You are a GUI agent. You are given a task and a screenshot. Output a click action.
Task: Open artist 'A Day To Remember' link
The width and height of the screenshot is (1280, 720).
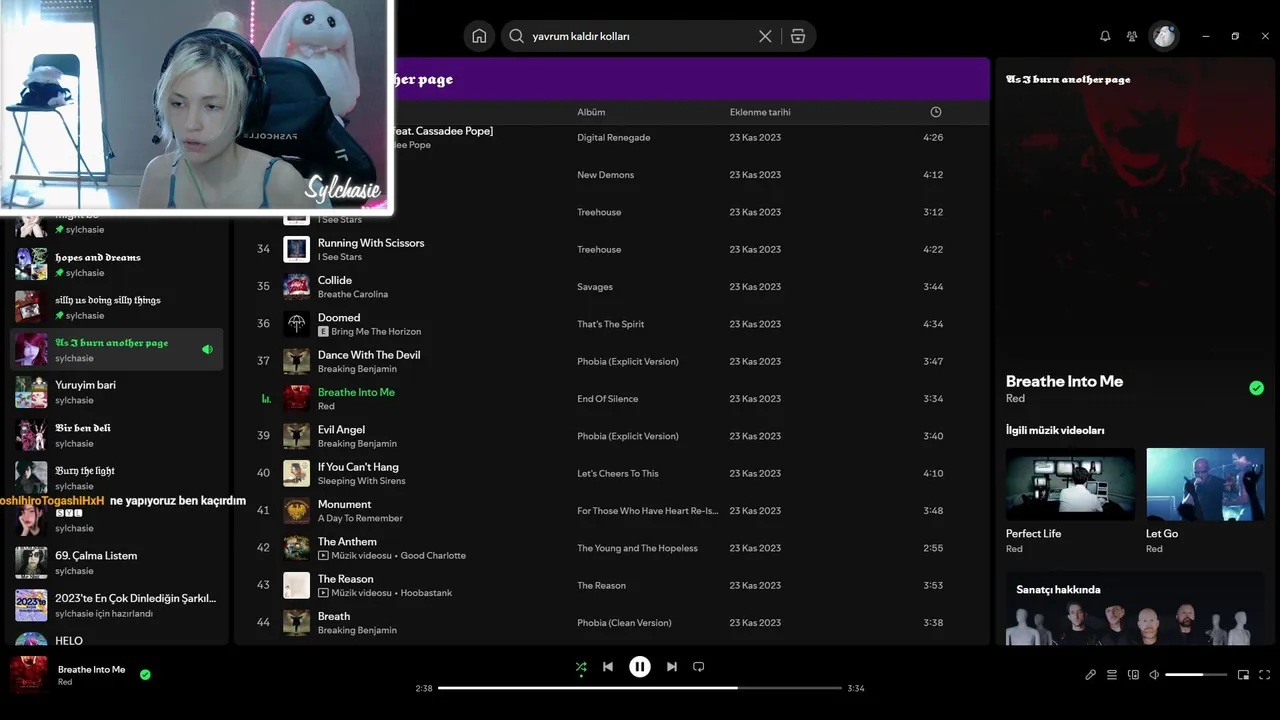point(360,518)
